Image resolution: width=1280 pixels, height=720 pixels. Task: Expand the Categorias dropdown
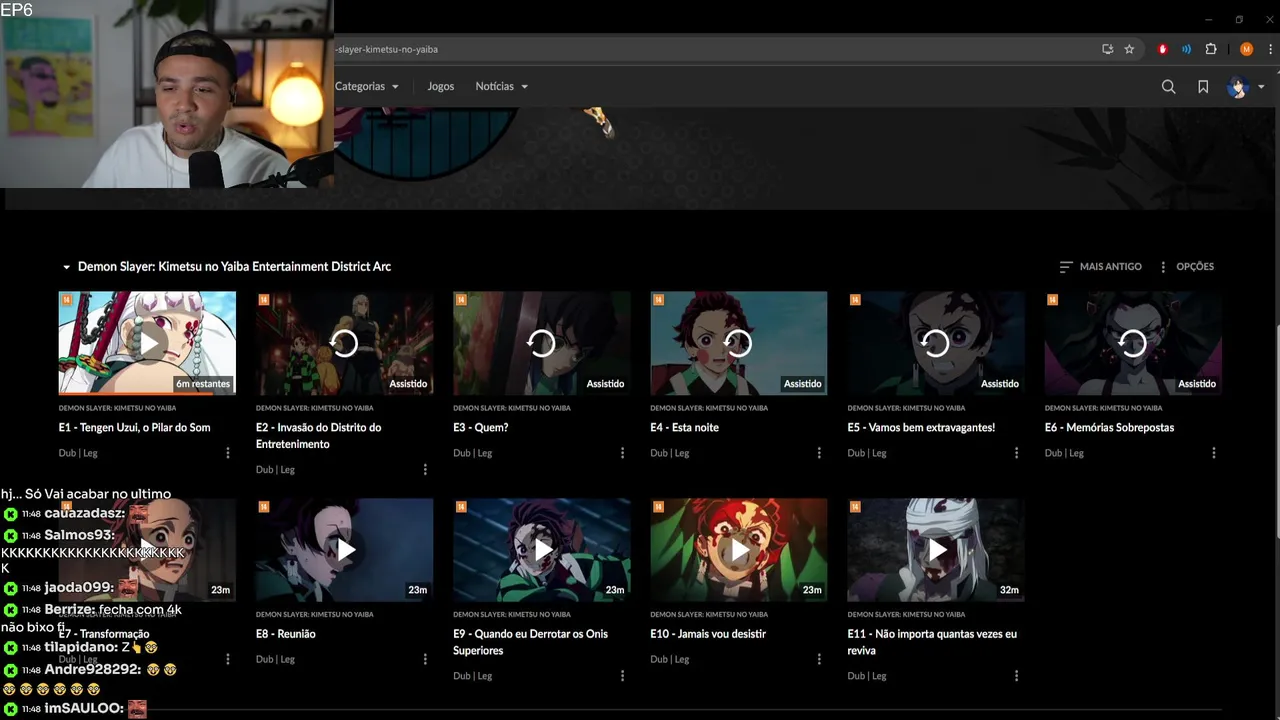[367, 86]
